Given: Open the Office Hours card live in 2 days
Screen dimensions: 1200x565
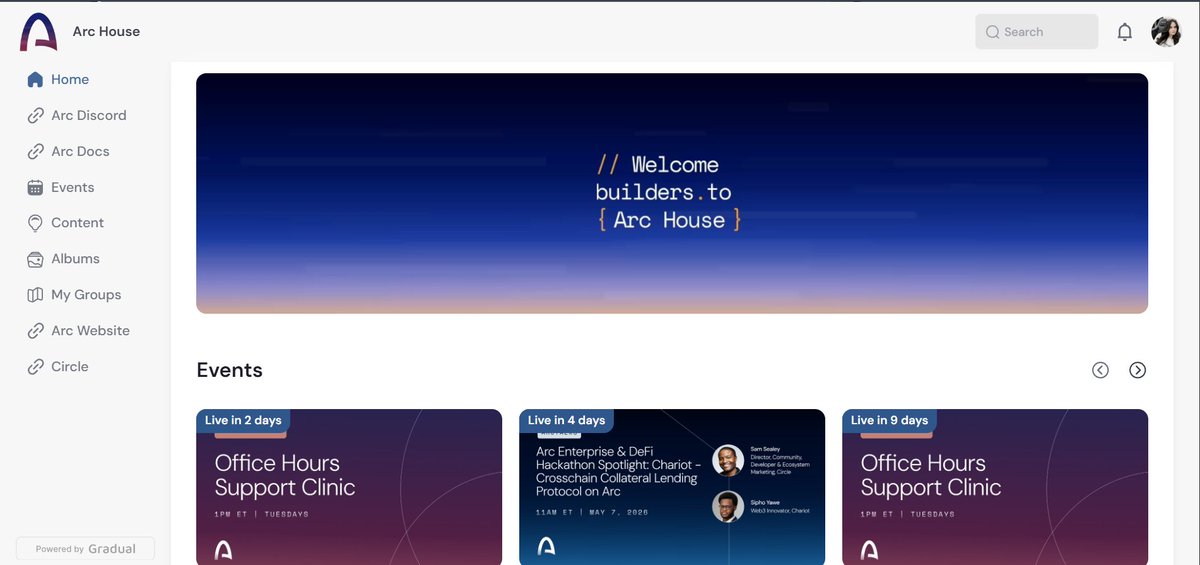Looking at the screenshot, I should click(x=349, y=487).
